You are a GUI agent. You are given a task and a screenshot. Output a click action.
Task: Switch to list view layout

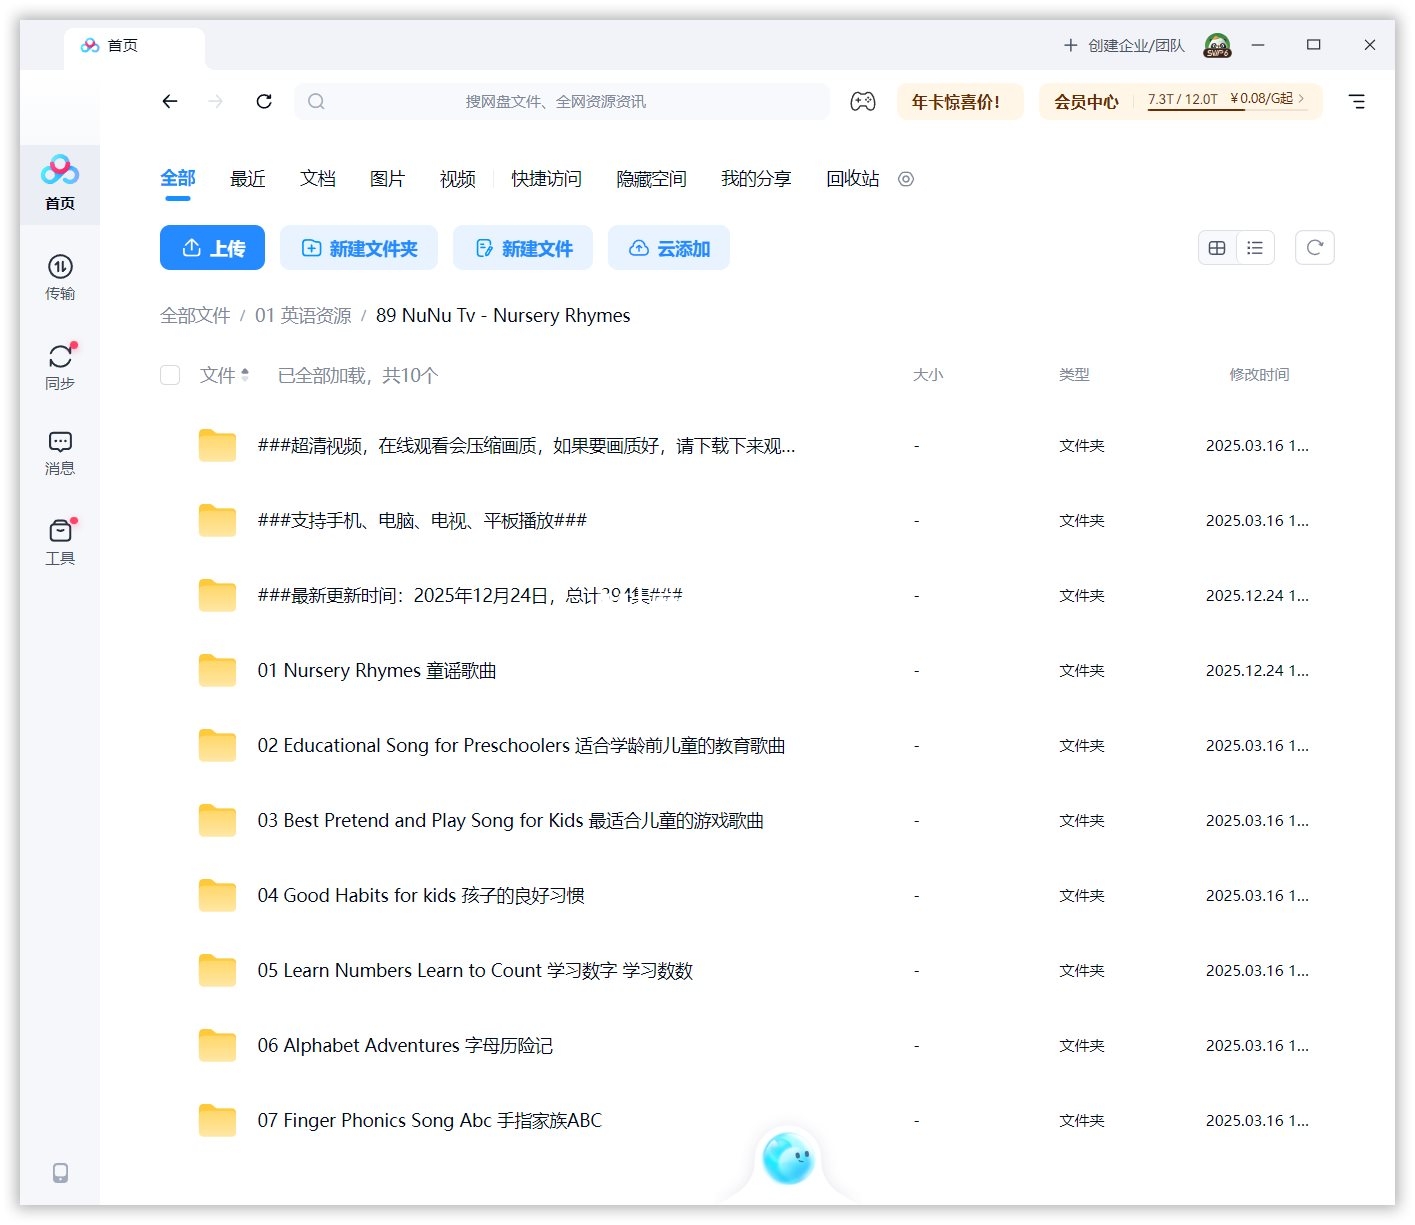pos(1255,247)
